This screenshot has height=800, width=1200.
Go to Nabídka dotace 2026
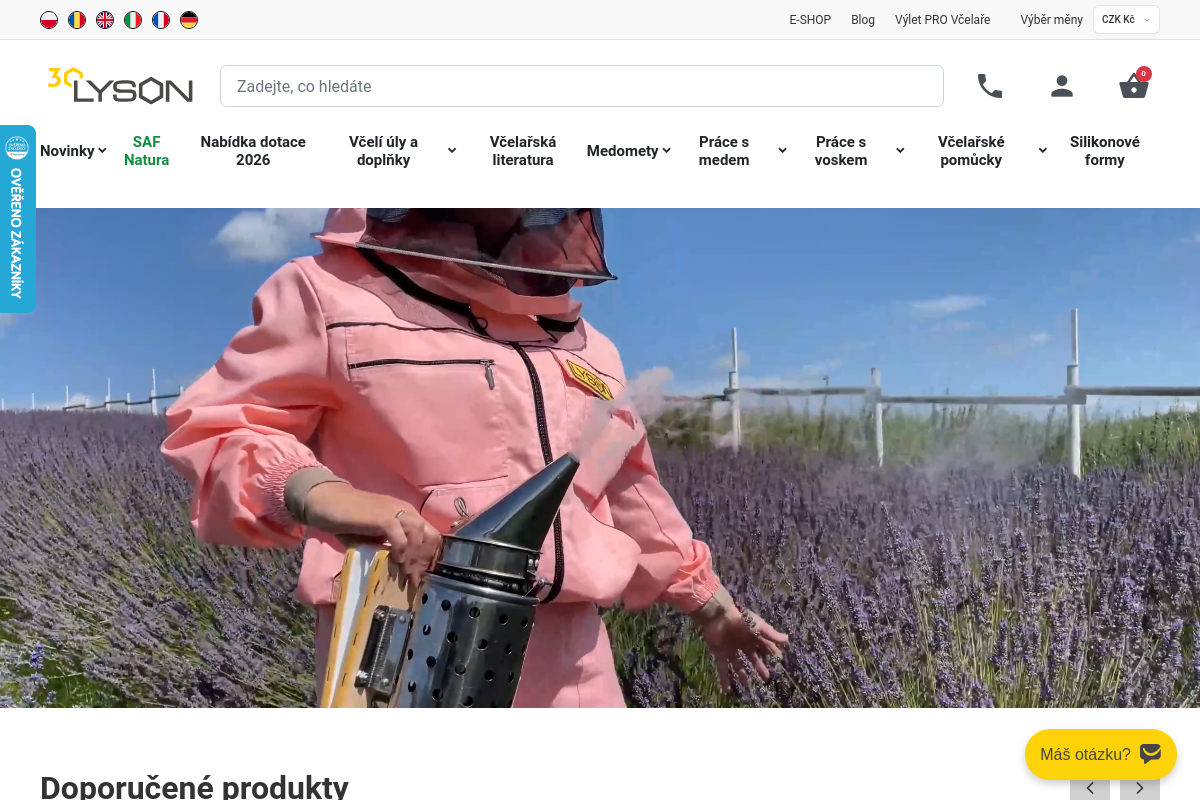(x=253, y=151)
